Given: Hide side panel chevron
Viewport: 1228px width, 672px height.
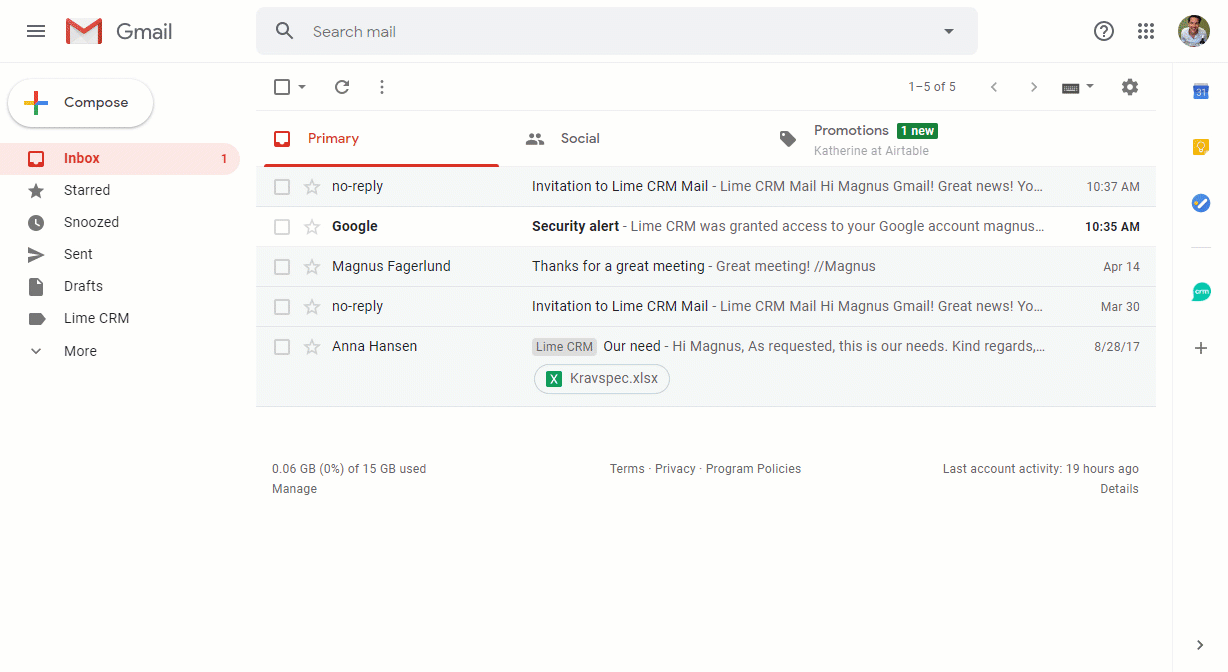Looking at the screenshot, I should click(x=1201, y=645).
